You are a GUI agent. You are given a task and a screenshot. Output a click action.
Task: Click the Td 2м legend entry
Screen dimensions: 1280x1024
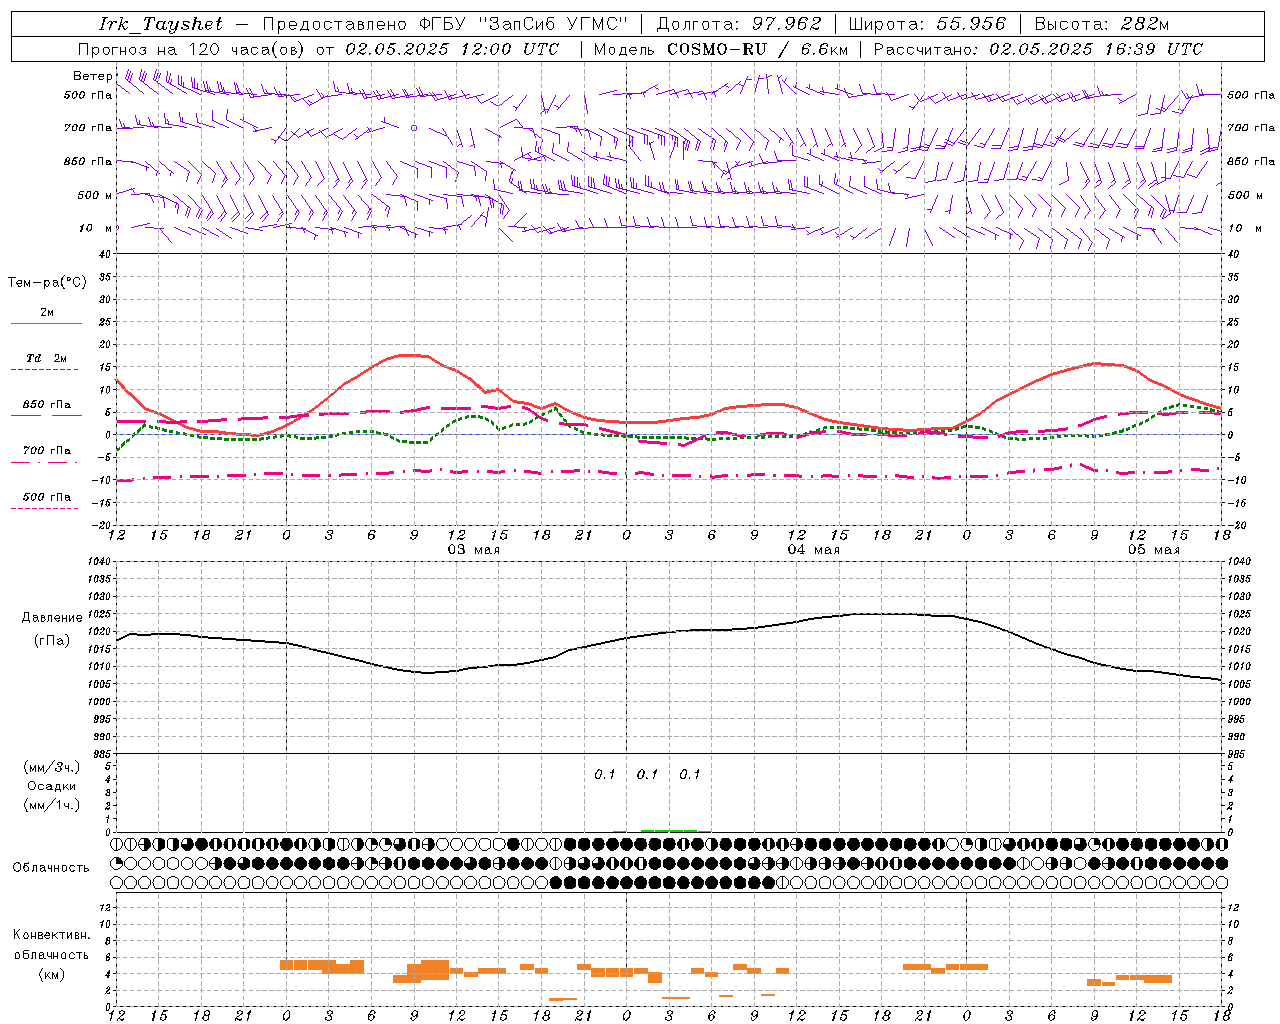(x=46, y=358)
